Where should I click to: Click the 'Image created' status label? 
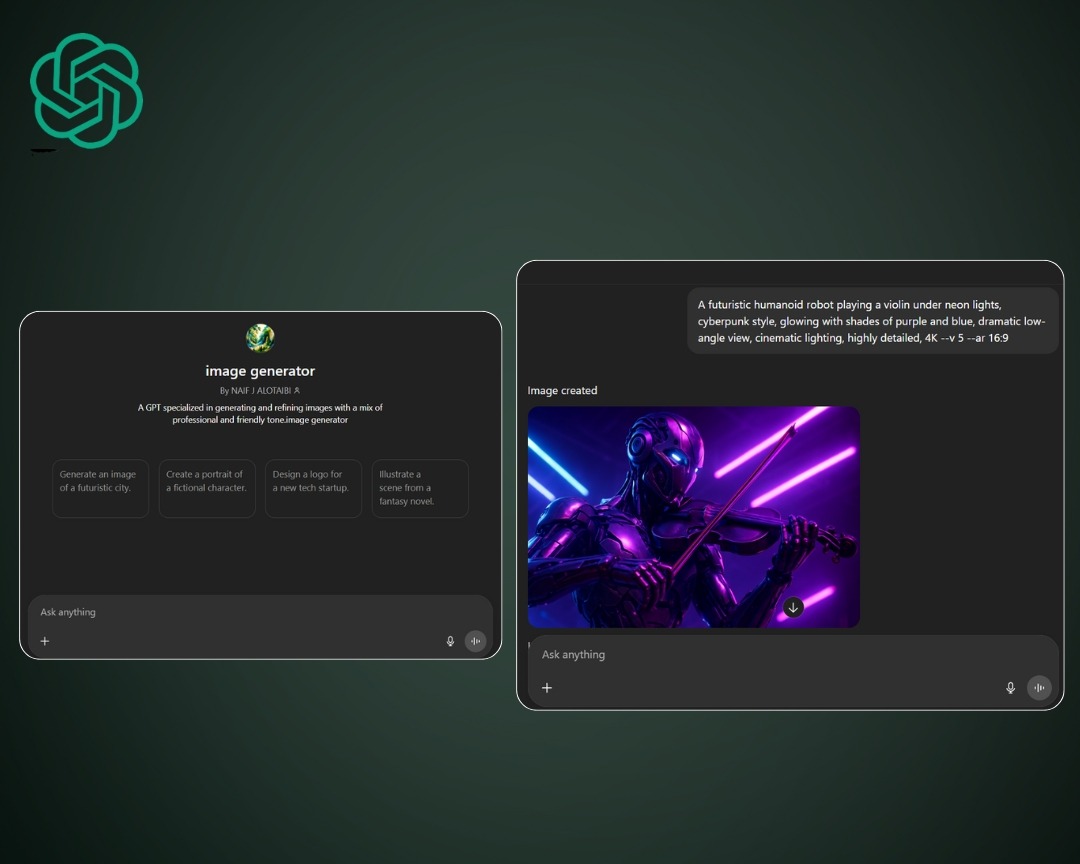click(x=562, y=390)
